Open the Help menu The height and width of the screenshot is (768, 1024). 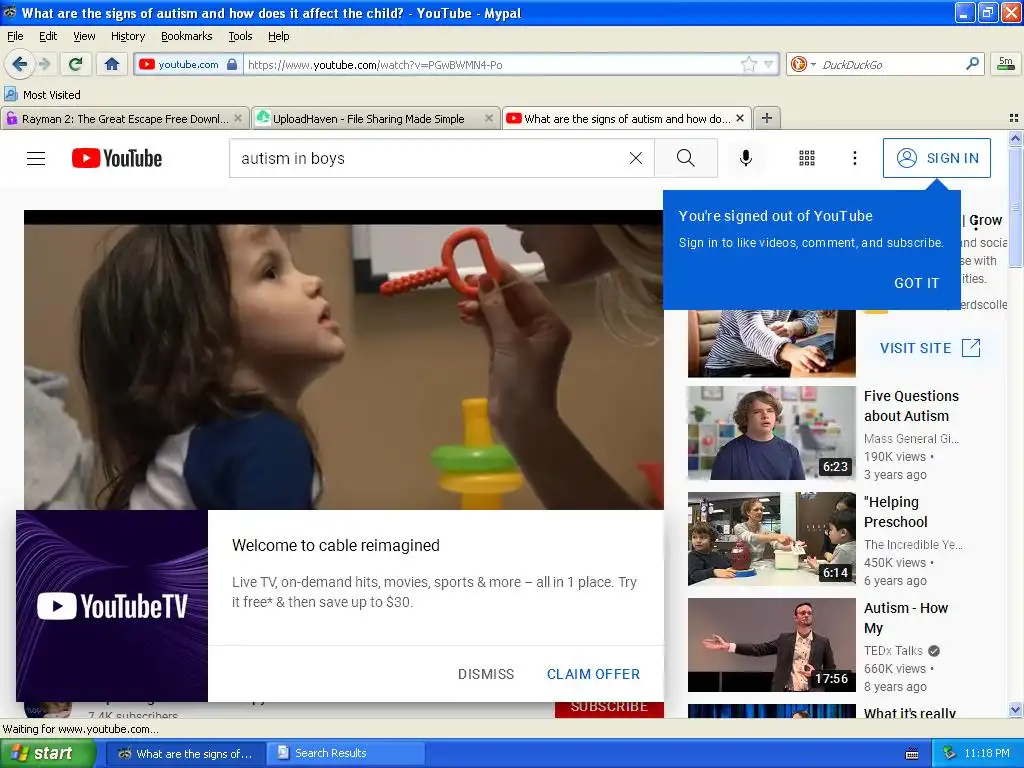click(278, 36)
